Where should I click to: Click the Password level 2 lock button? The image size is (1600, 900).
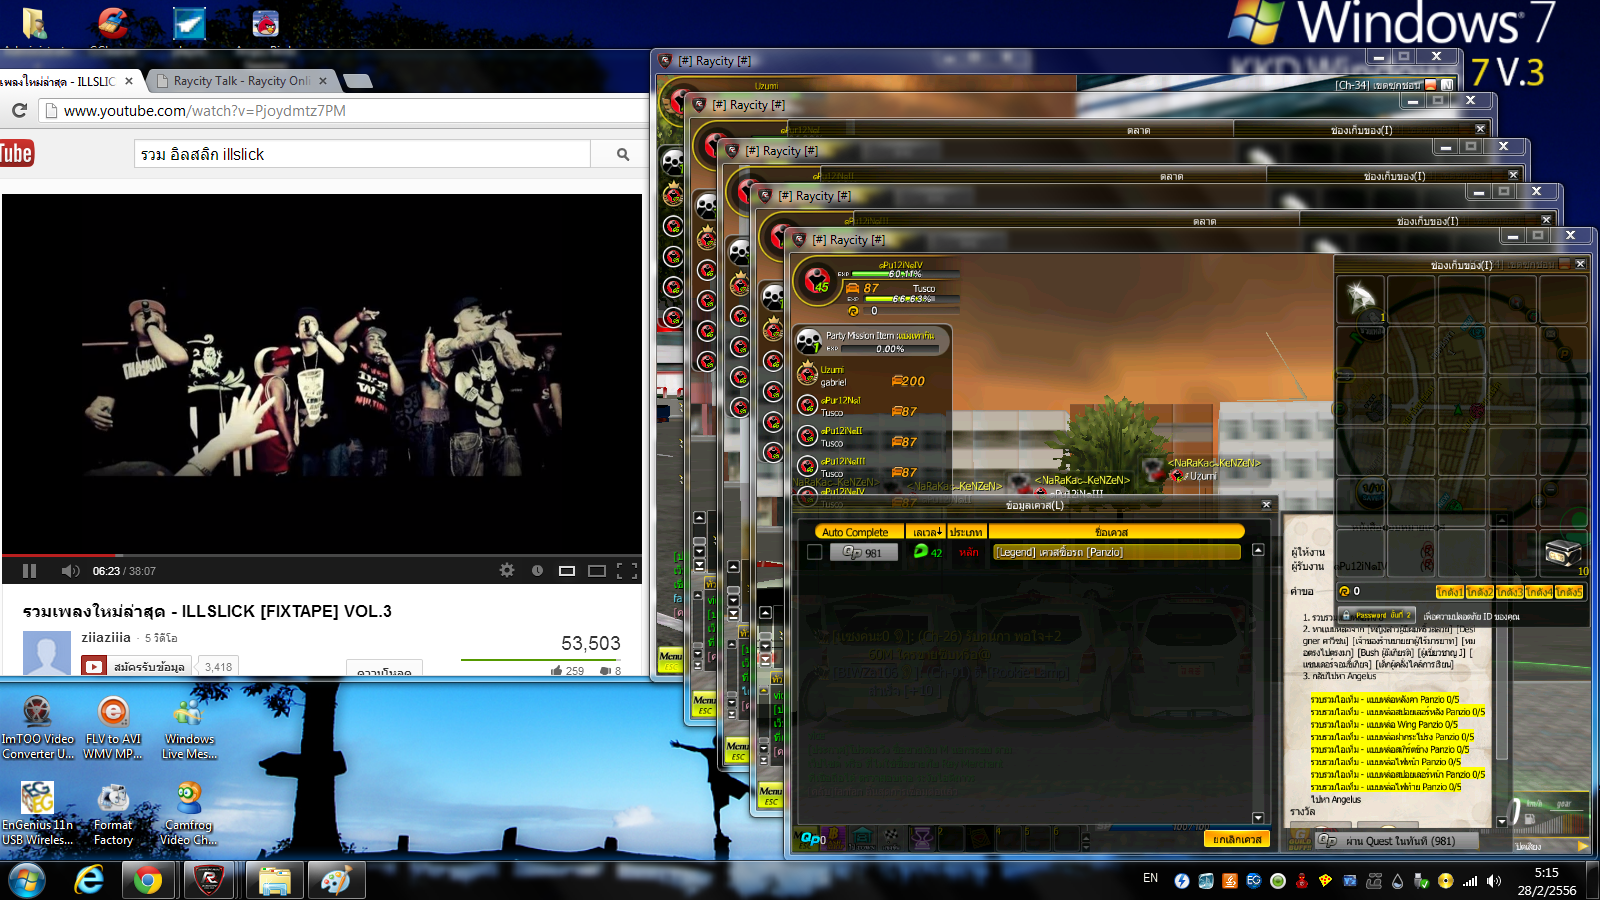click(1377, 615)
